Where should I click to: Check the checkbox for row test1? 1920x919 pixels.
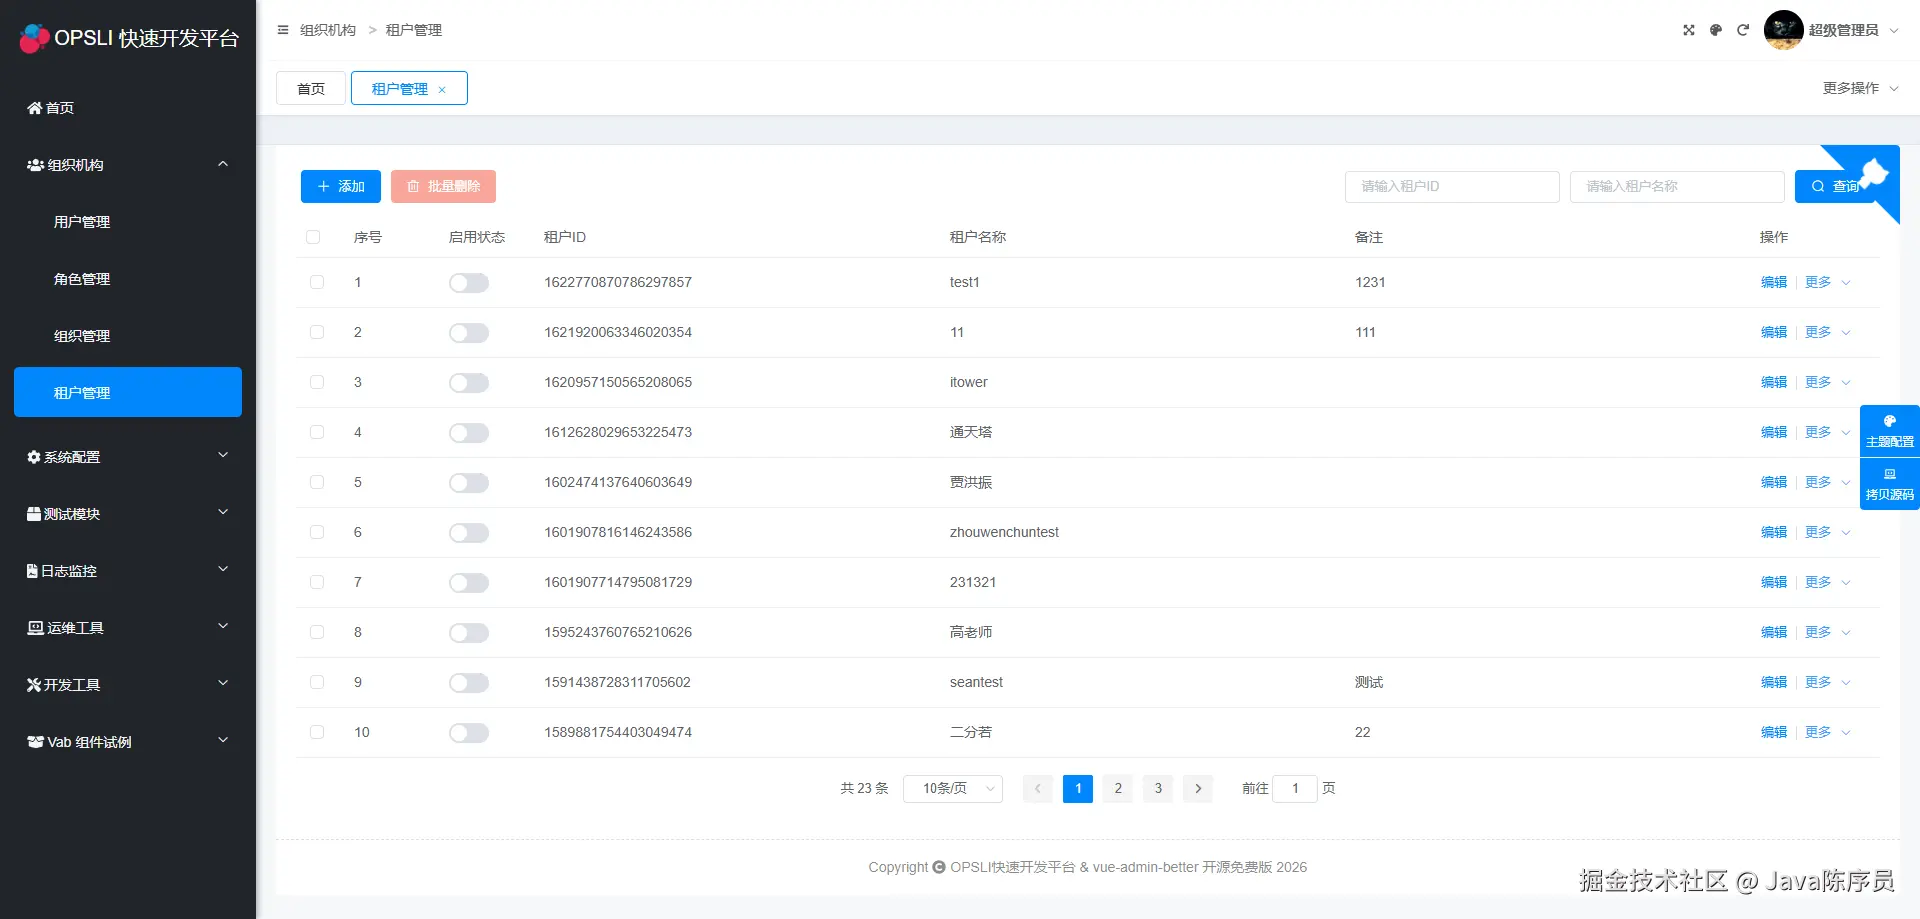[x=317, y=282]
